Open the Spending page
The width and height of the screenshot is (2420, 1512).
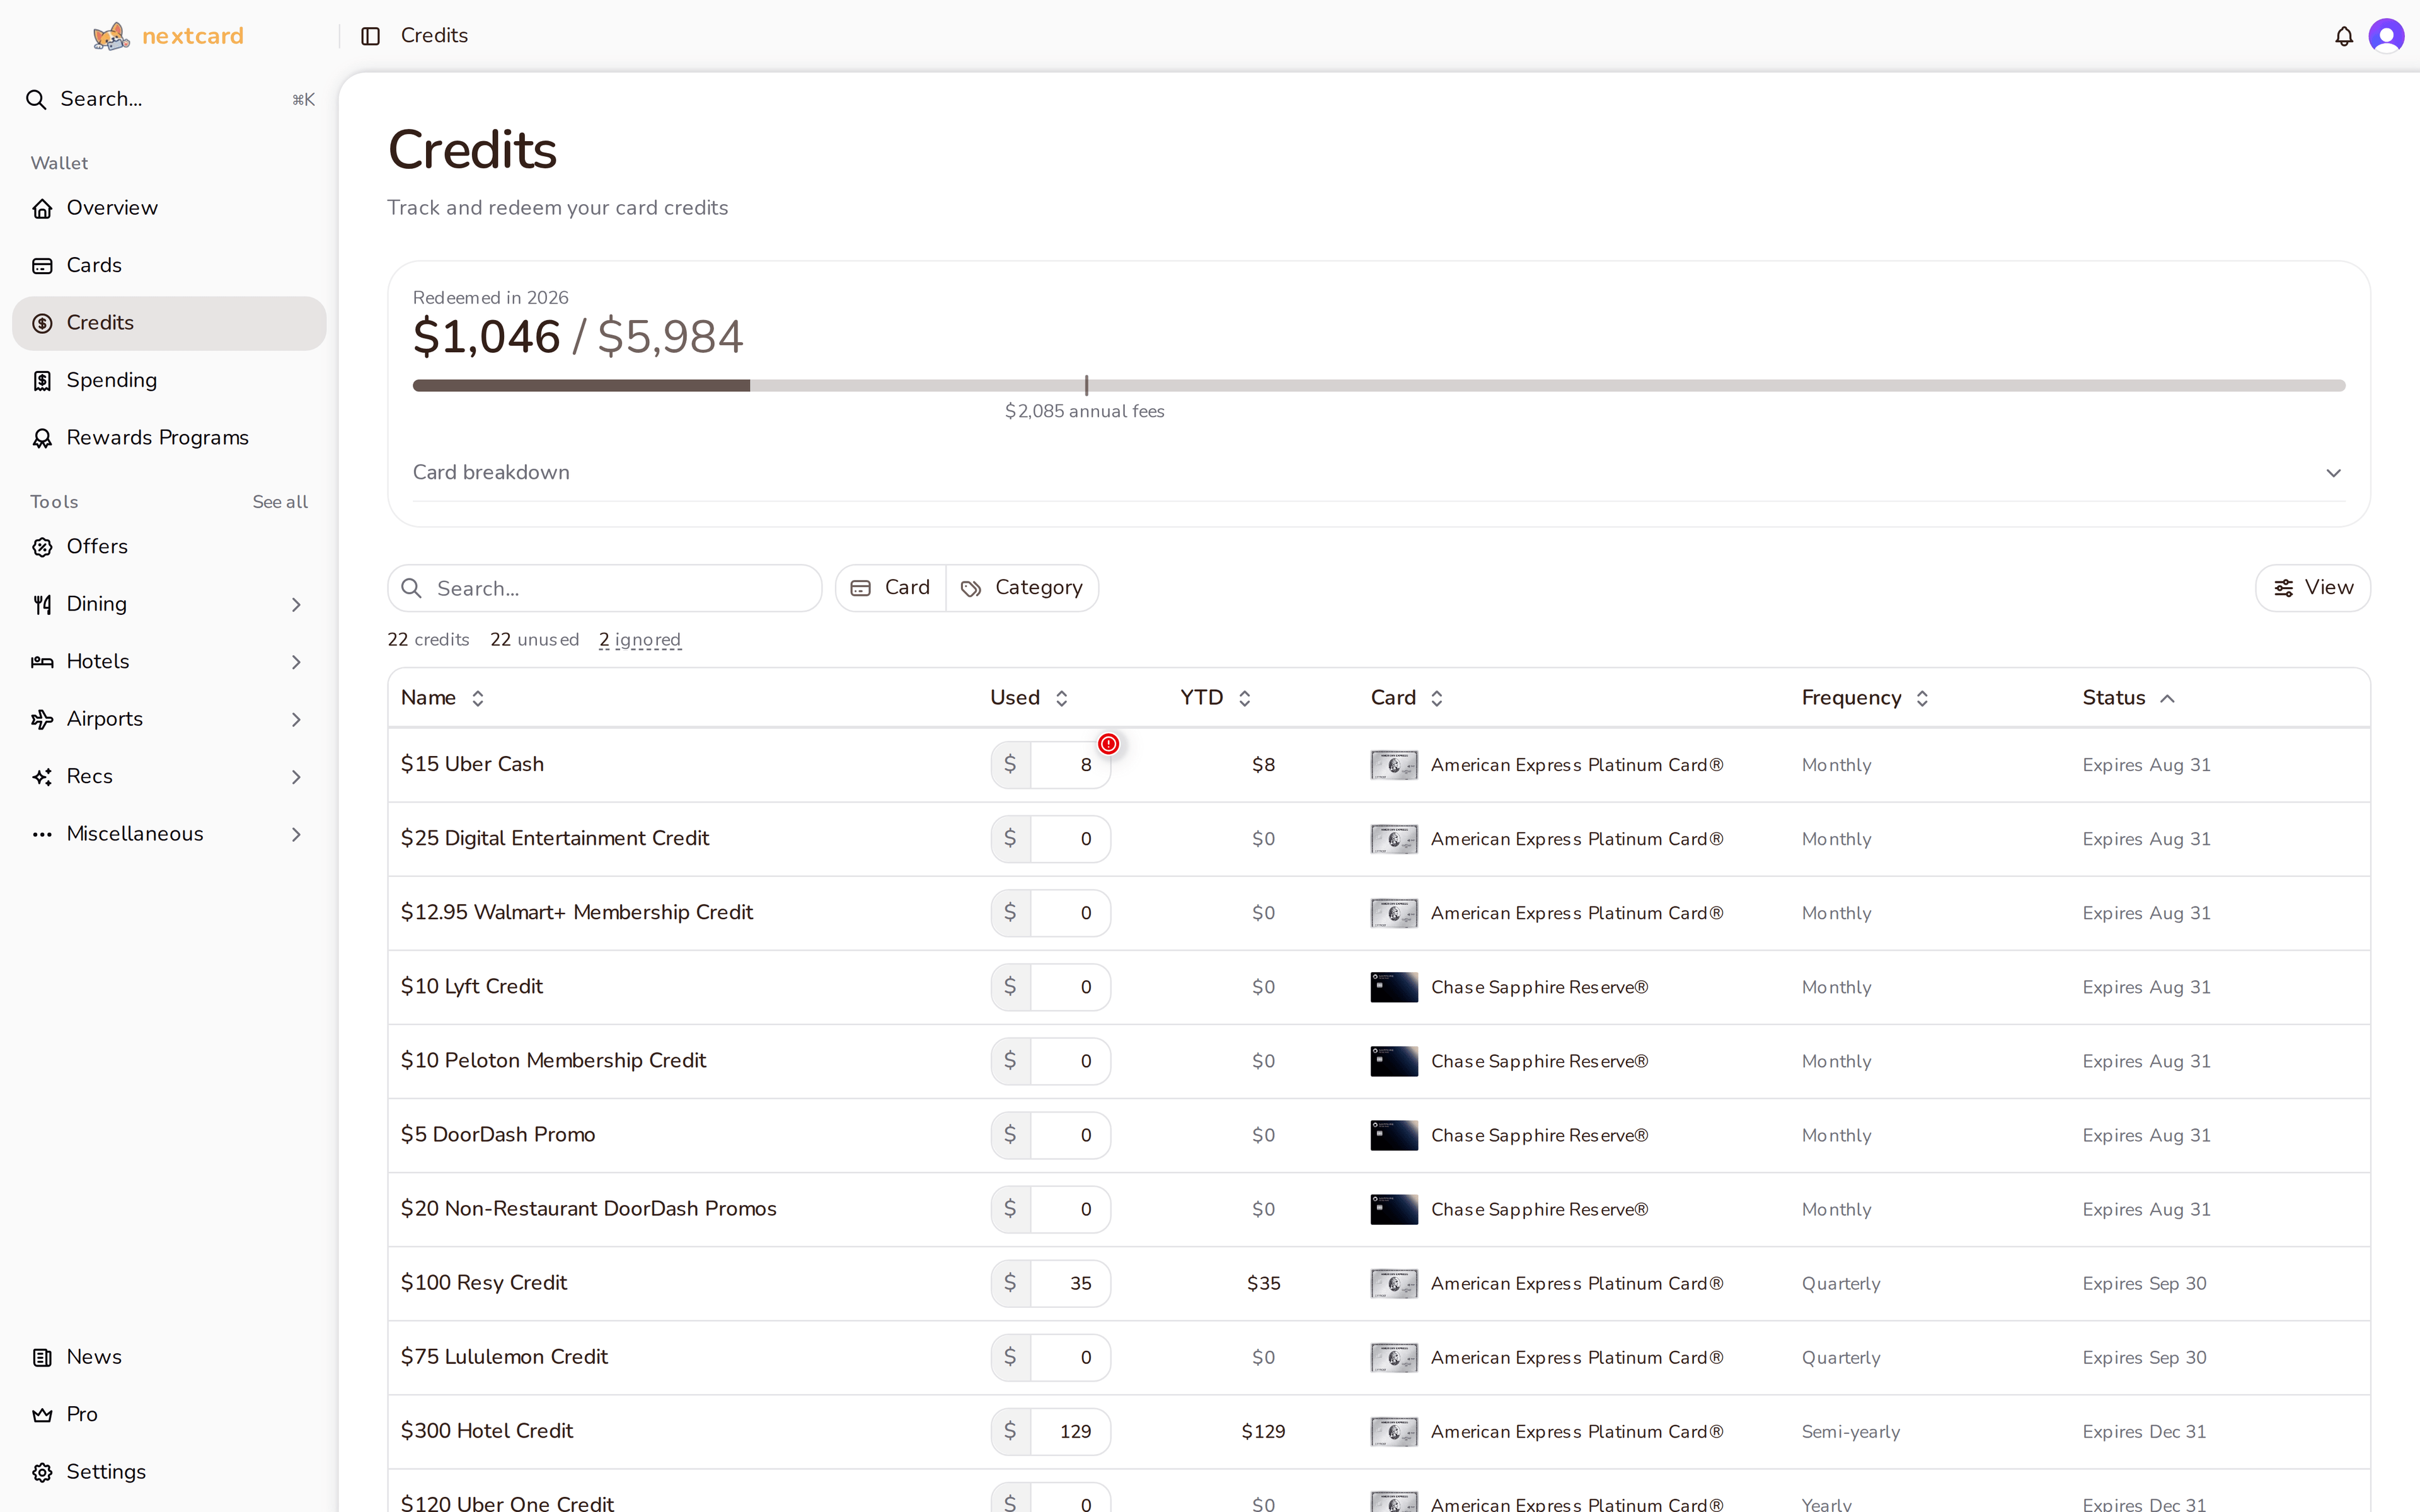coord(169,380)
